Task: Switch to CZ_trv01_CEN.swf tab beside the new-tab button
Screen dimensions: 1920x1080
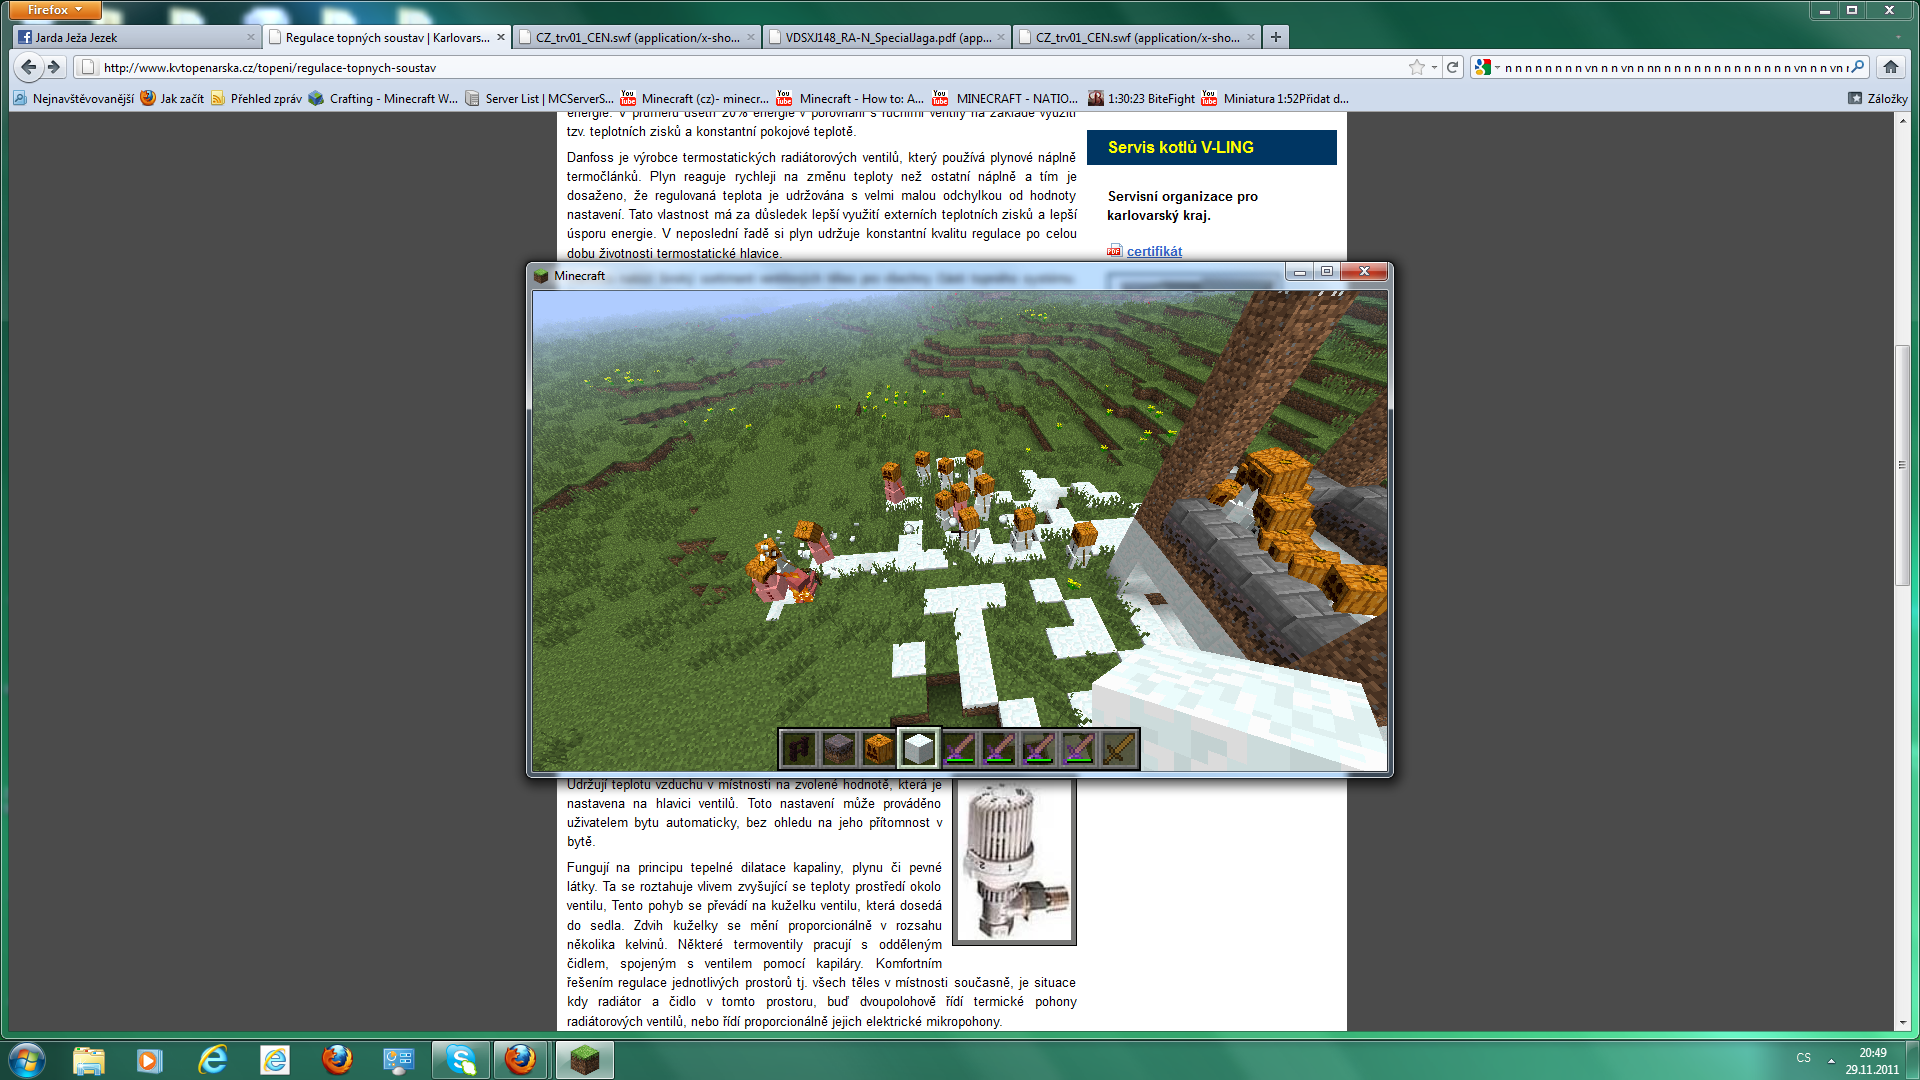Action: (x=1137, y=37)
